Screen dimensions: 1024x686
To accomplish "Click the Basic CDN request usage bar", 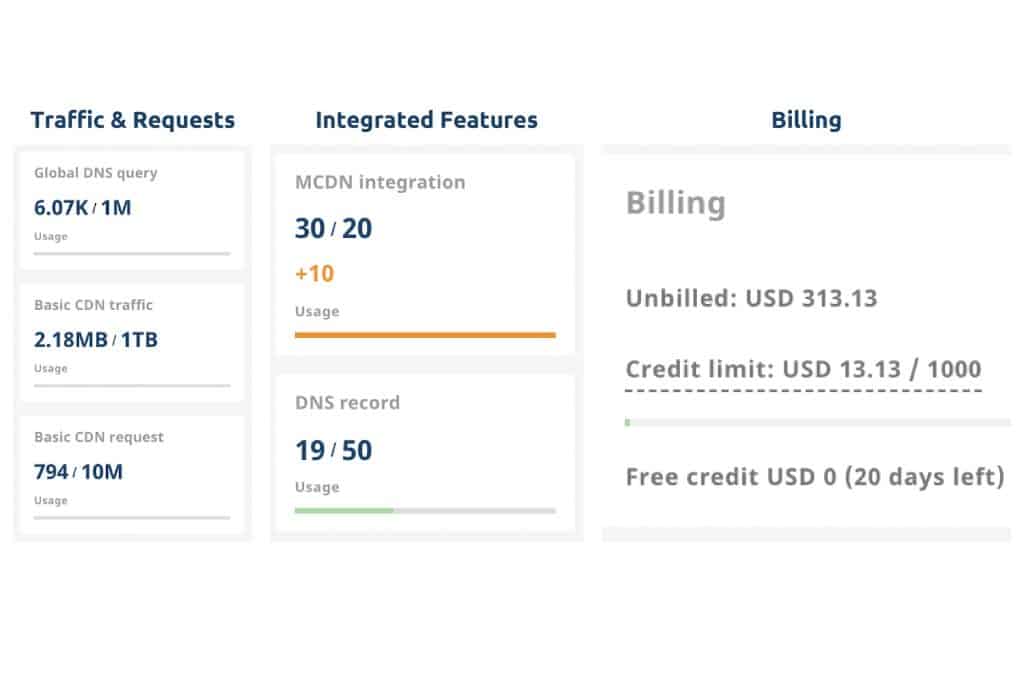I will [131, 517].
